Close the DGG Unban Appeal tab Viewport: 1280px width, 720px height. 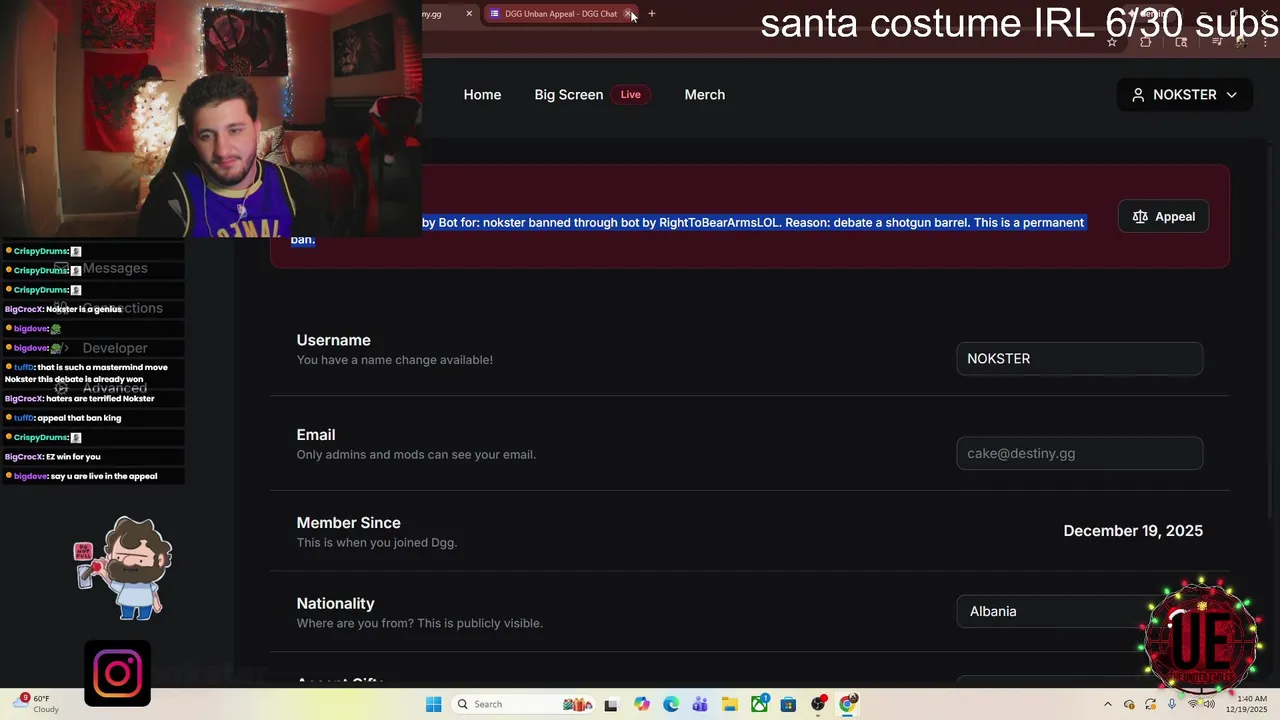628,14
